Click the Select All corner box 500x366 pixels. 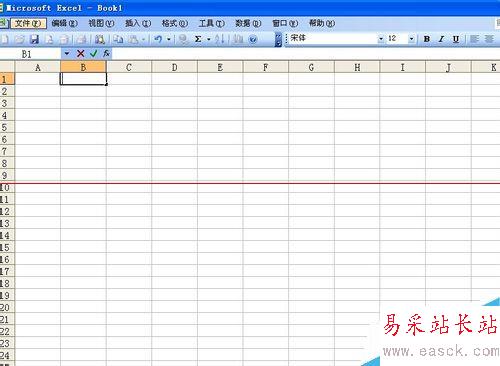pyautogui.click(x=7, y=67)
